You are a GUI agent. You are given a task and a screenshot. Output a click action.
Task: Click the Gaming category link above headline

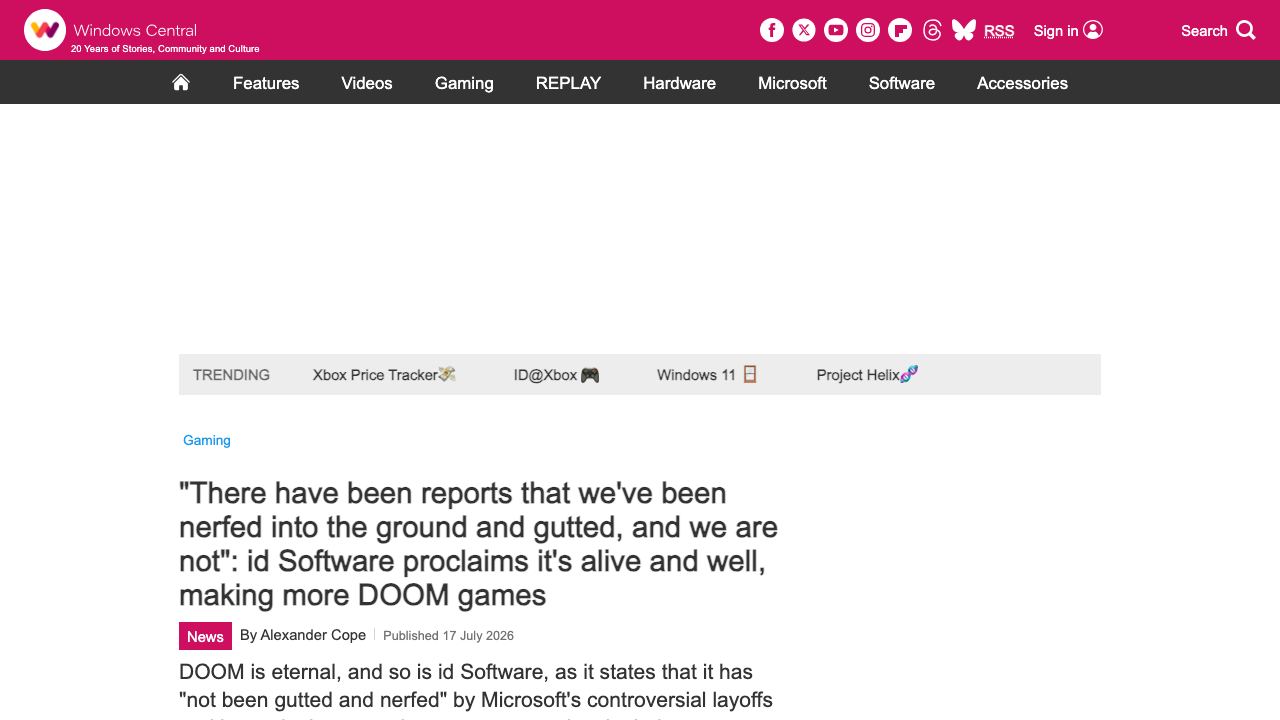pyautogui.click(x=207, y=440)
